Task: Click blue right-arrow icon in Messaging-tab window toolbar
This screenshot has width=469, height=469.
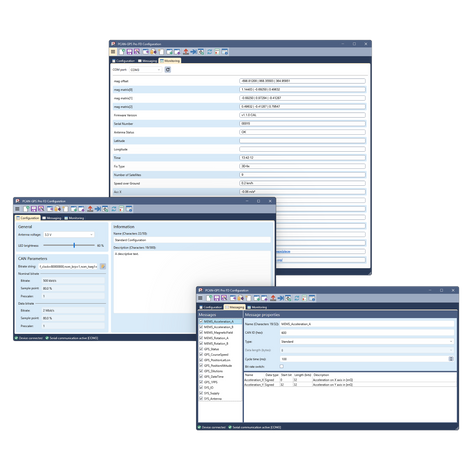Action: pyautogui.click(x=281, y=298)
